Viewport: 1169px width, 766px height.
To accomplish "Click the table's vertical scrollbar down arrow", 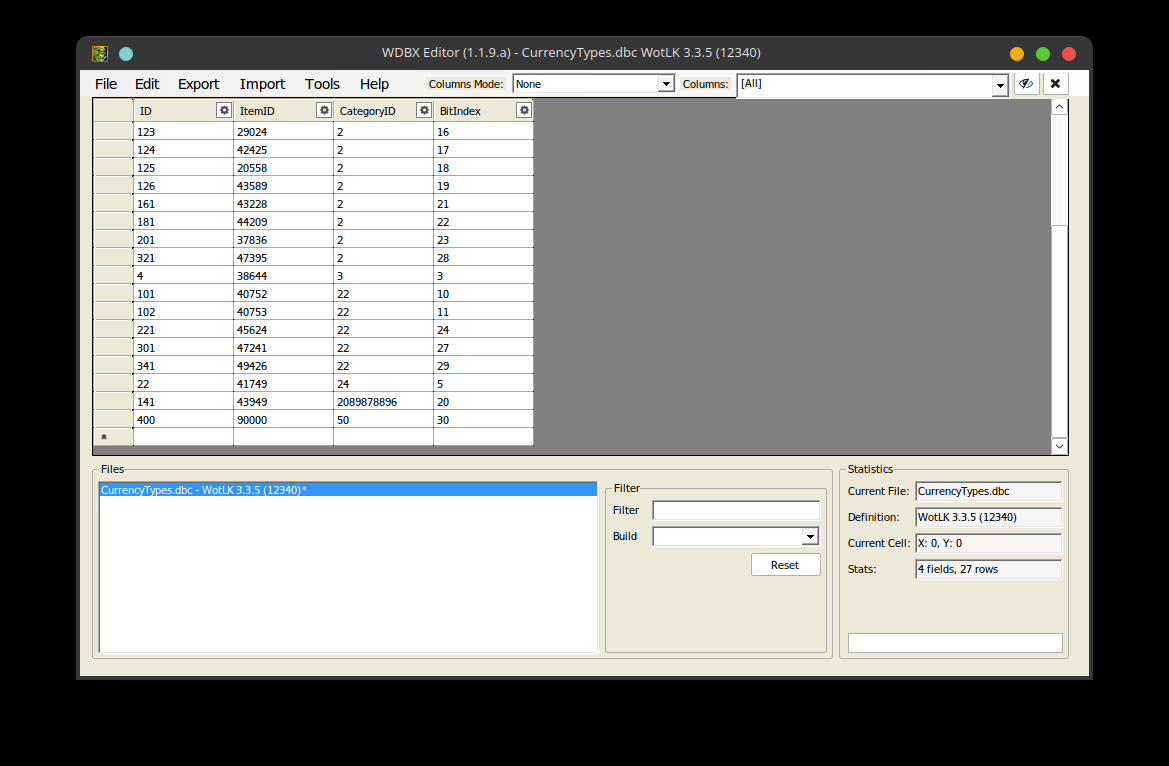I will click(1060, 446).
